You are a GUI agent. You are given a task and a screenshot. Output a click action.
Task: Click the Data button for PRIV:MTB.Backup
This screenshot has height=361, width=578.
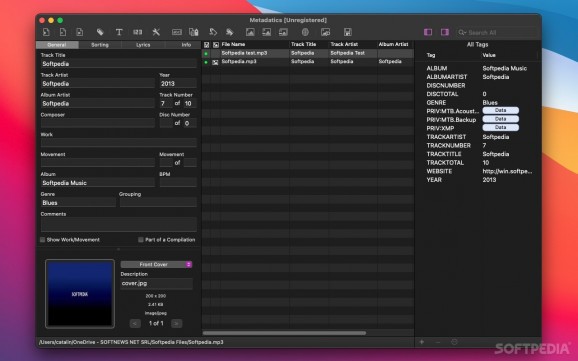[501, 119]
